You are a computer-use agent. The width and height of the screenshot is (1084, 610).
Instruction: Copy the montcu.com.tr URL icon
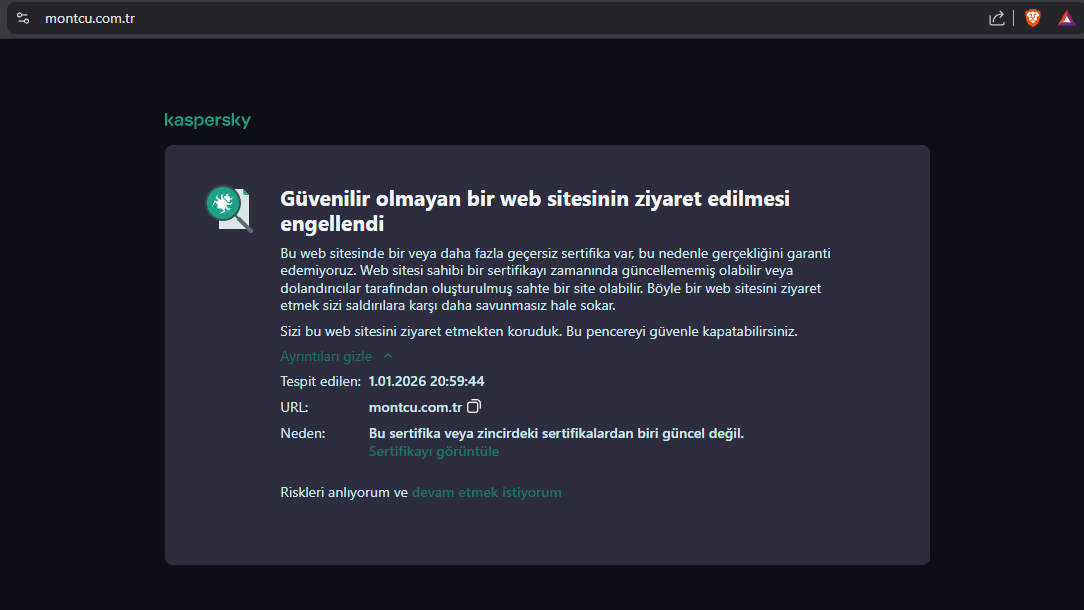click(474, 407)
